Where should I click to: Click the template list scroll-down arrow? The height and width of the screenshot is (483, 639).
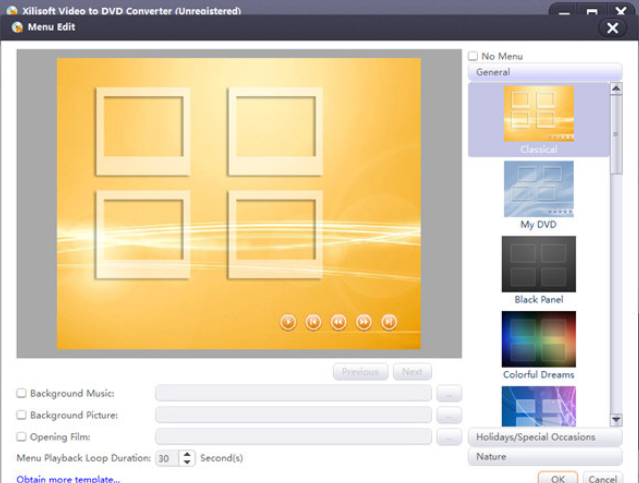tap(616, 419)
